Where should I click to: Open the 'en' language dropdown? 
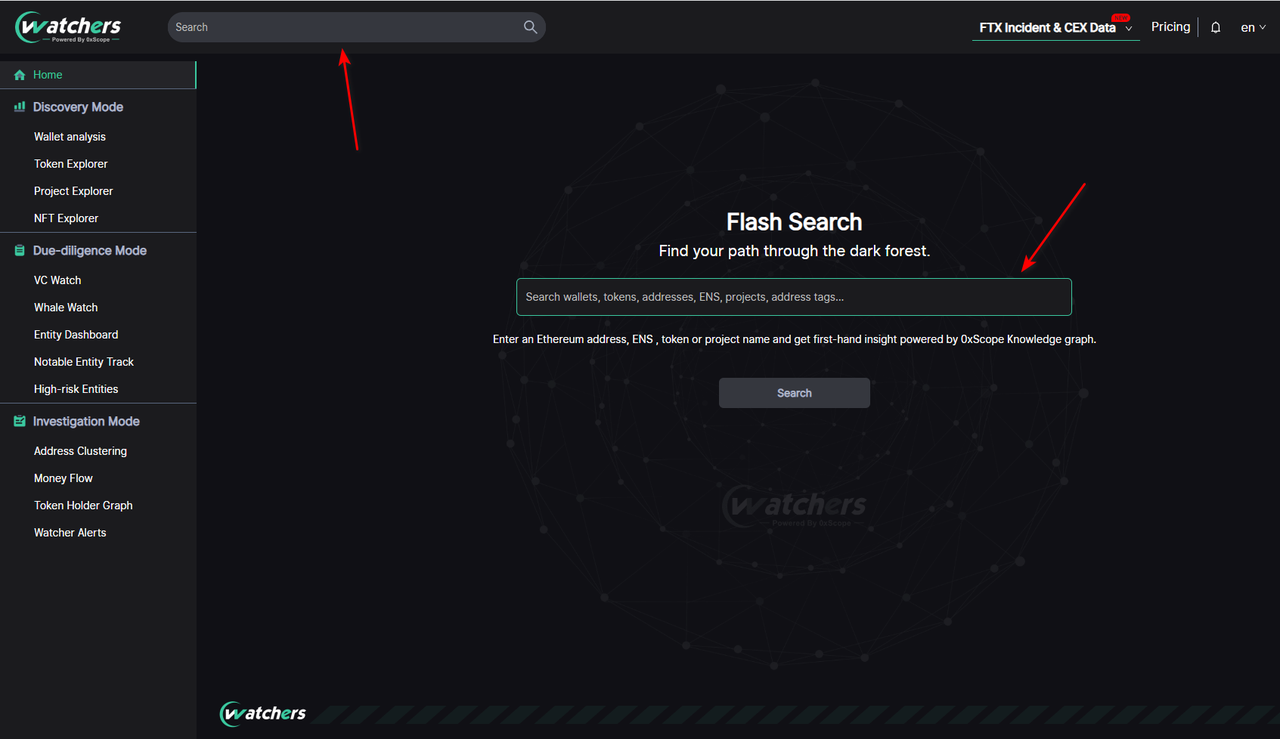(1253, 28)
